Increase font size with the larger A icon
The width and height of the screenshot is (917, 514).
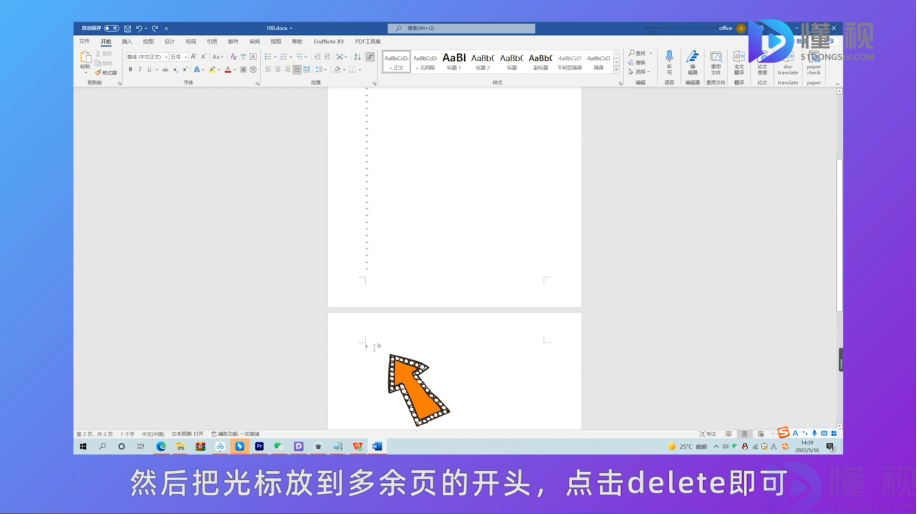pyautogui.click(x=194, y=57)
